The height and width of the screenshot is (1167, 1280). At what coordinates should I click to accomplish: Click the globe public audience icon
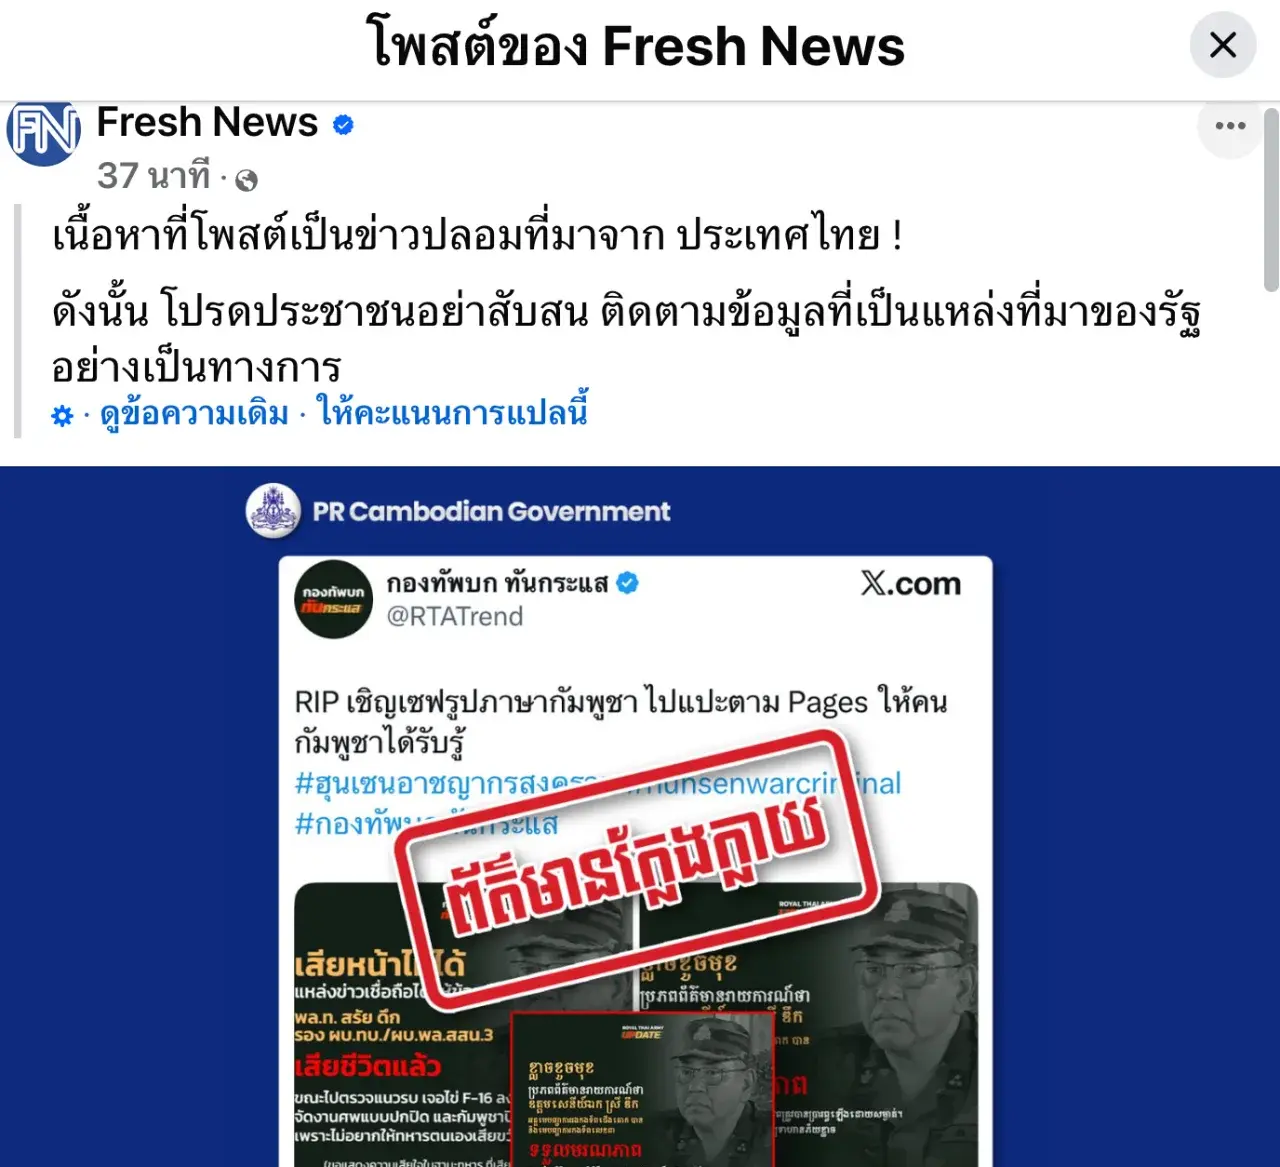click(x=246, y=179)
